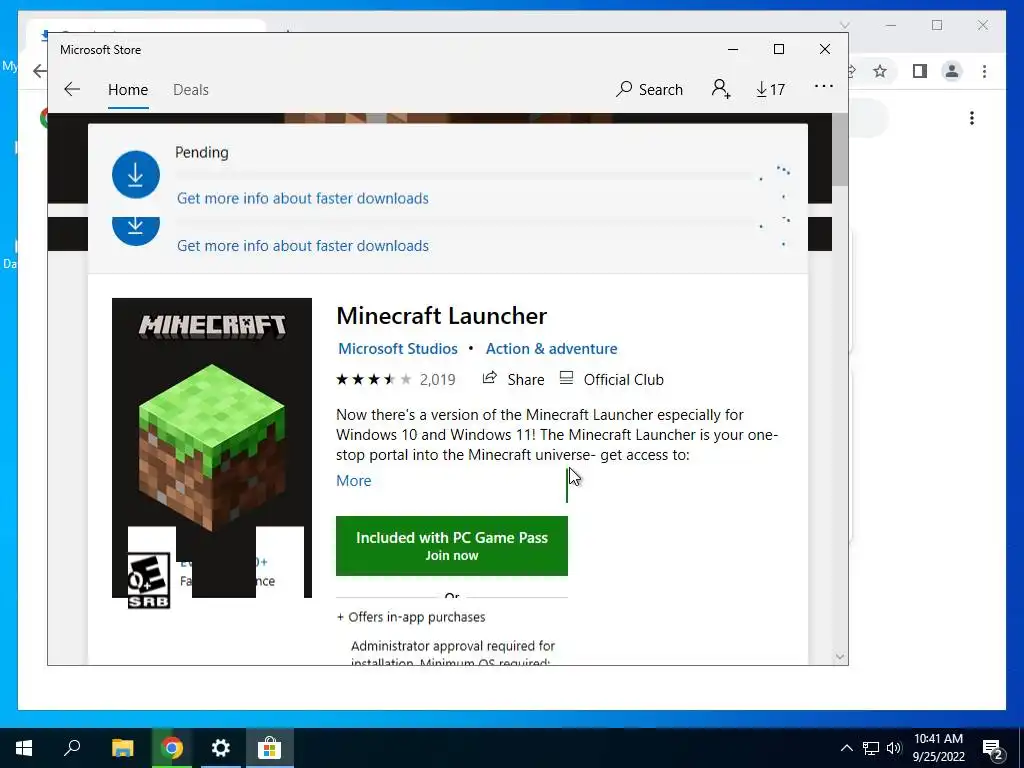1024x768 pixels.
Task: Toggle Chrome's side panel icon
Action: click(920, 71)
